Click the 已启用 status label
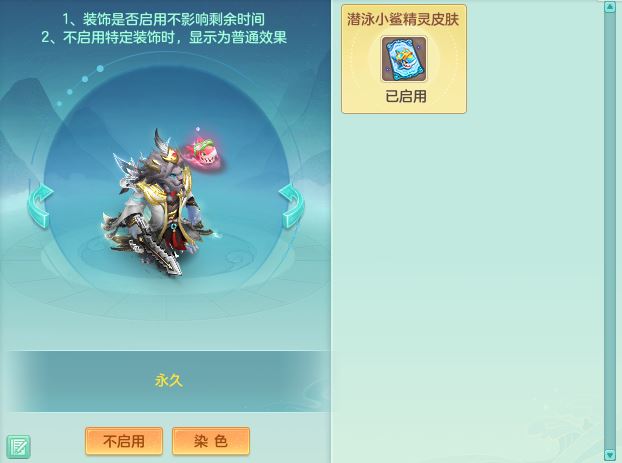 pos(406,96)
